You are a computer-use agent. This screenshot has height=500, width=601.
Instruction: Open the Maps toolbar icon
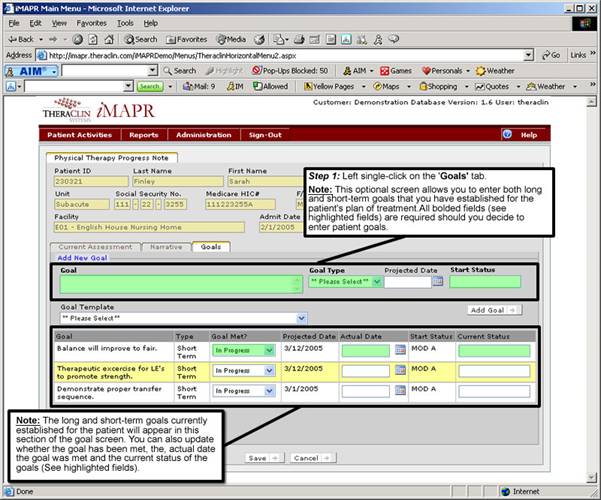pyautogui.click(x=386, y=87)
